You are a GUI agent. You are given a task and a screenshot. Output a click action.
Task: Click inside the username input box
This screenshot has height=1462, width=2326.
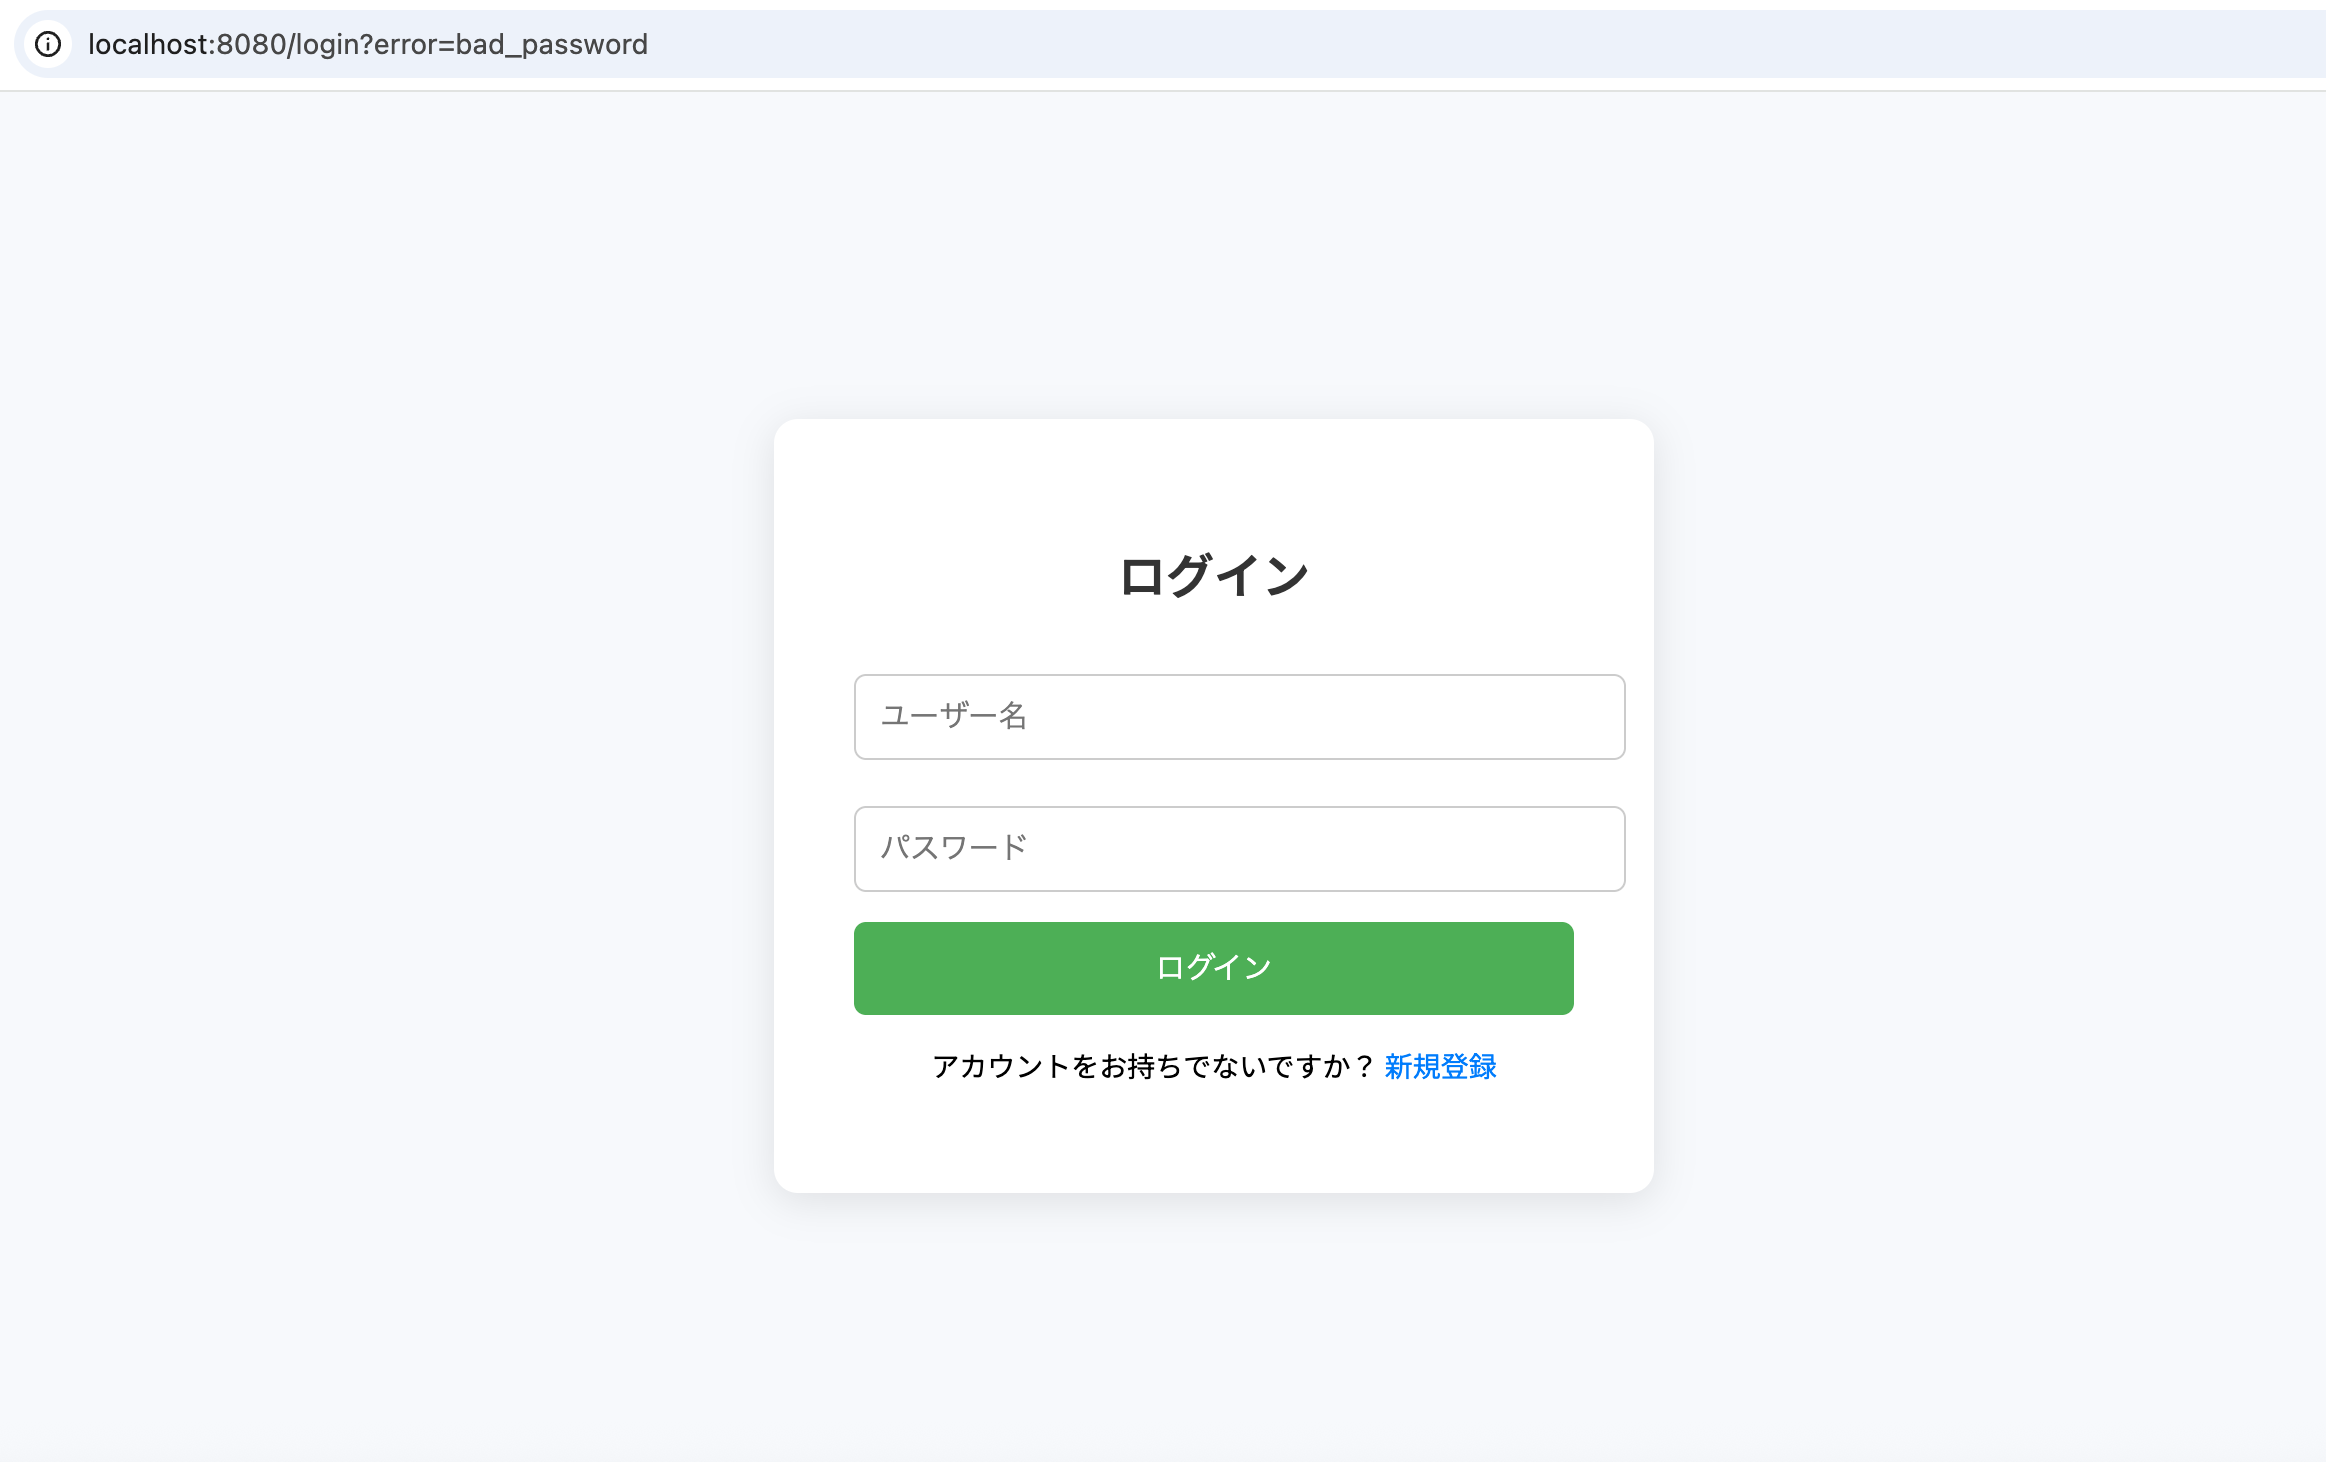[x=1240, y=717]
